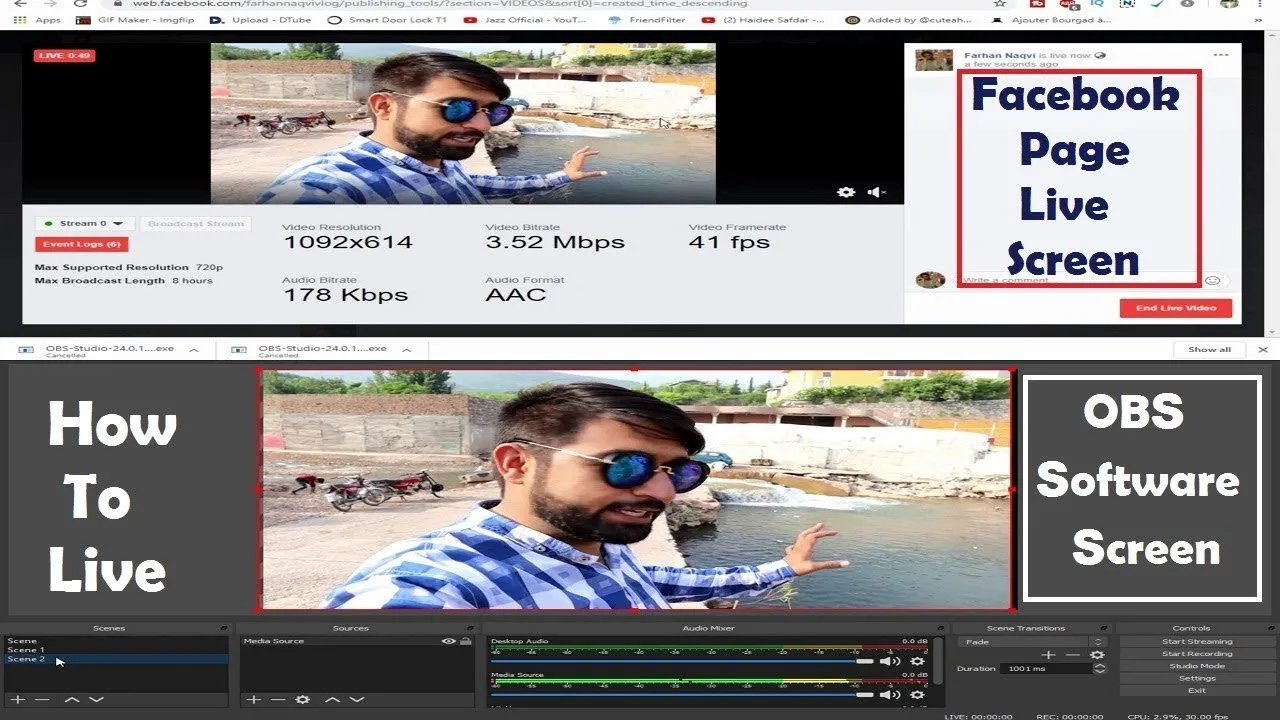Open Fade transition dropdown
This screenshot has height=720, width=1280.
tap(1031, 642)
